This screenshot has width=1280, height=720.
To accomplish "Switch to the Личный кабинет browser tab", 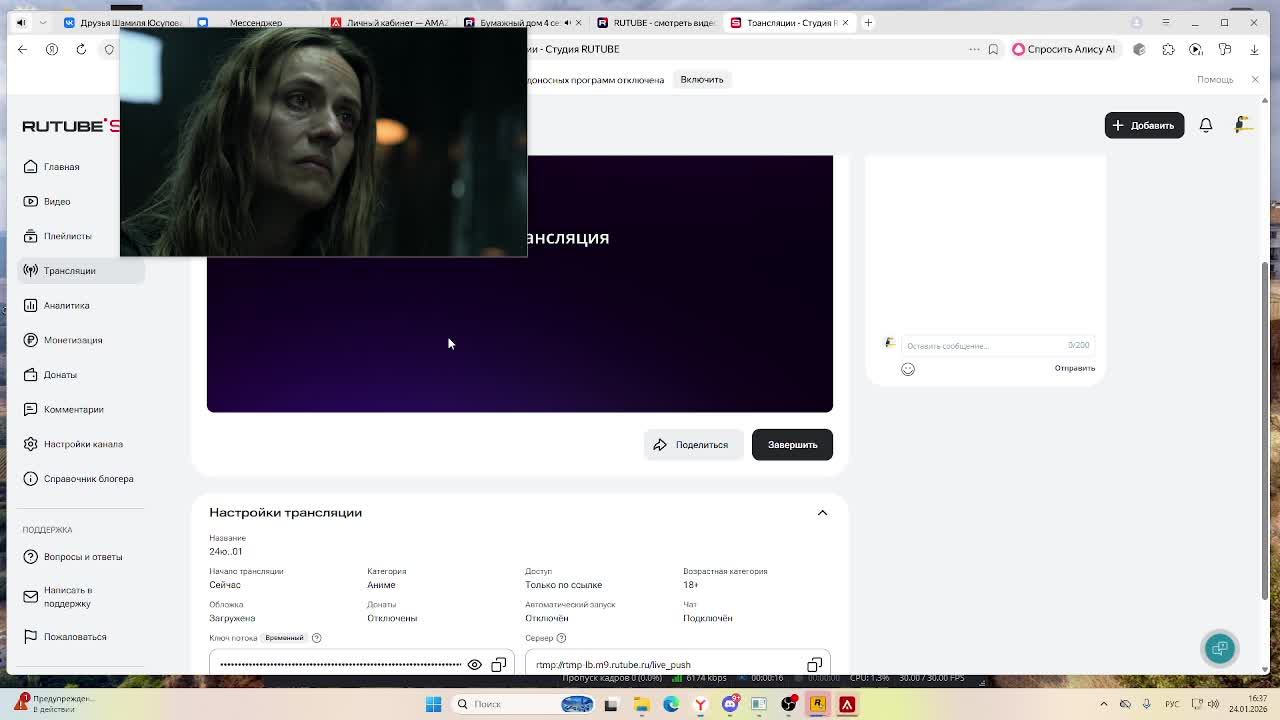I will [389, 22].
